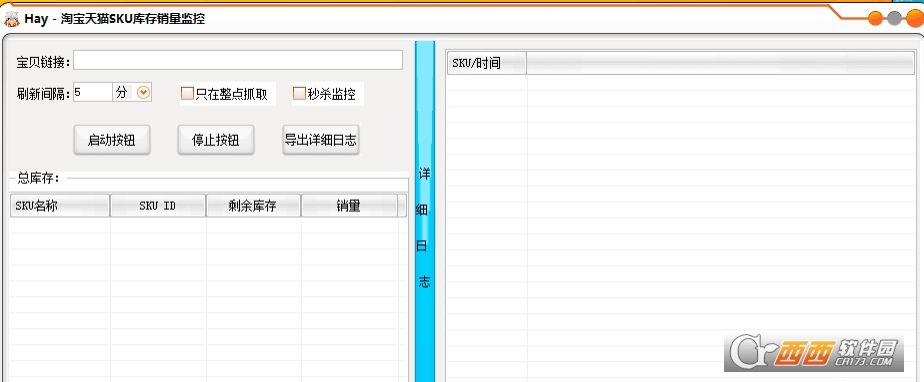The image size is (924, 382).
Task: Click the 停止按钮 button
Action: coord(216,140)
